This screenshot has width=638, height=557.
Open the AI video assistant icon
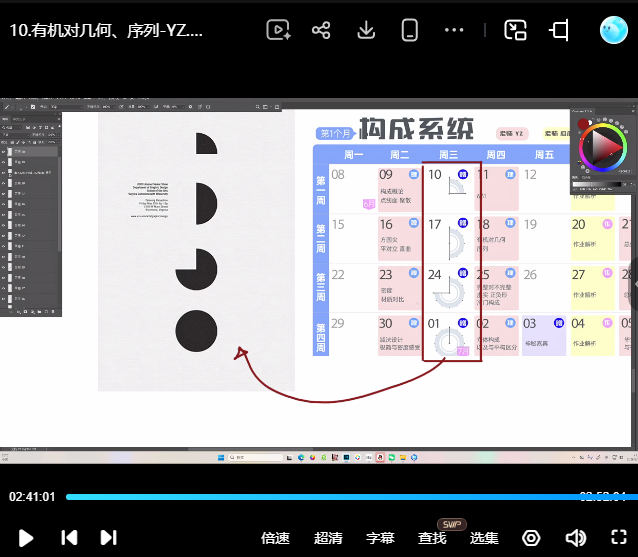278,30
